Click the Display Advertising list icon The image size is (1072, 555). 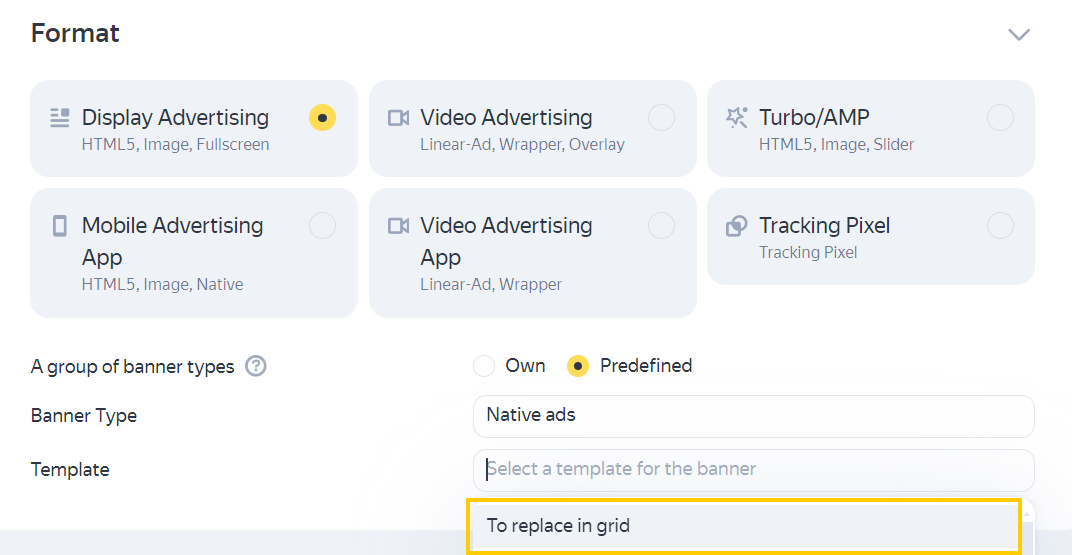pyautogui.click(x=59, y=118)
